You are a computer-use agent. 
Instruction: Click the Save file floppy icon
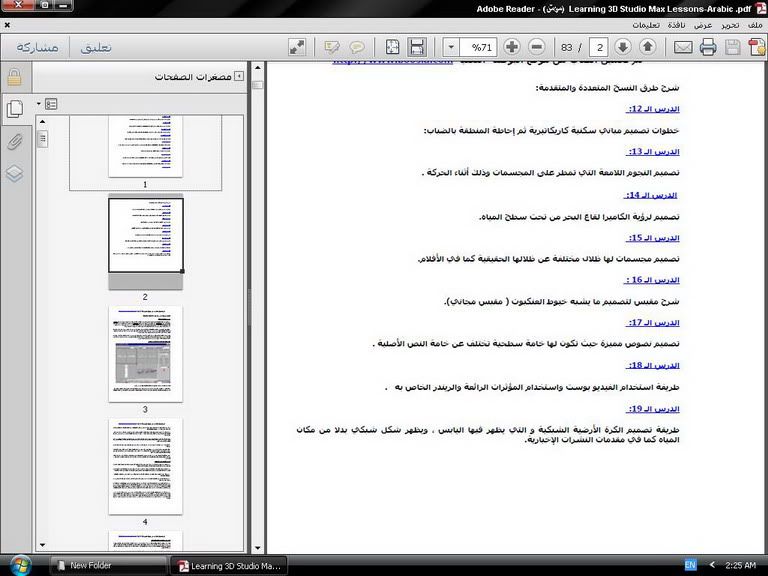pos(733,47)
